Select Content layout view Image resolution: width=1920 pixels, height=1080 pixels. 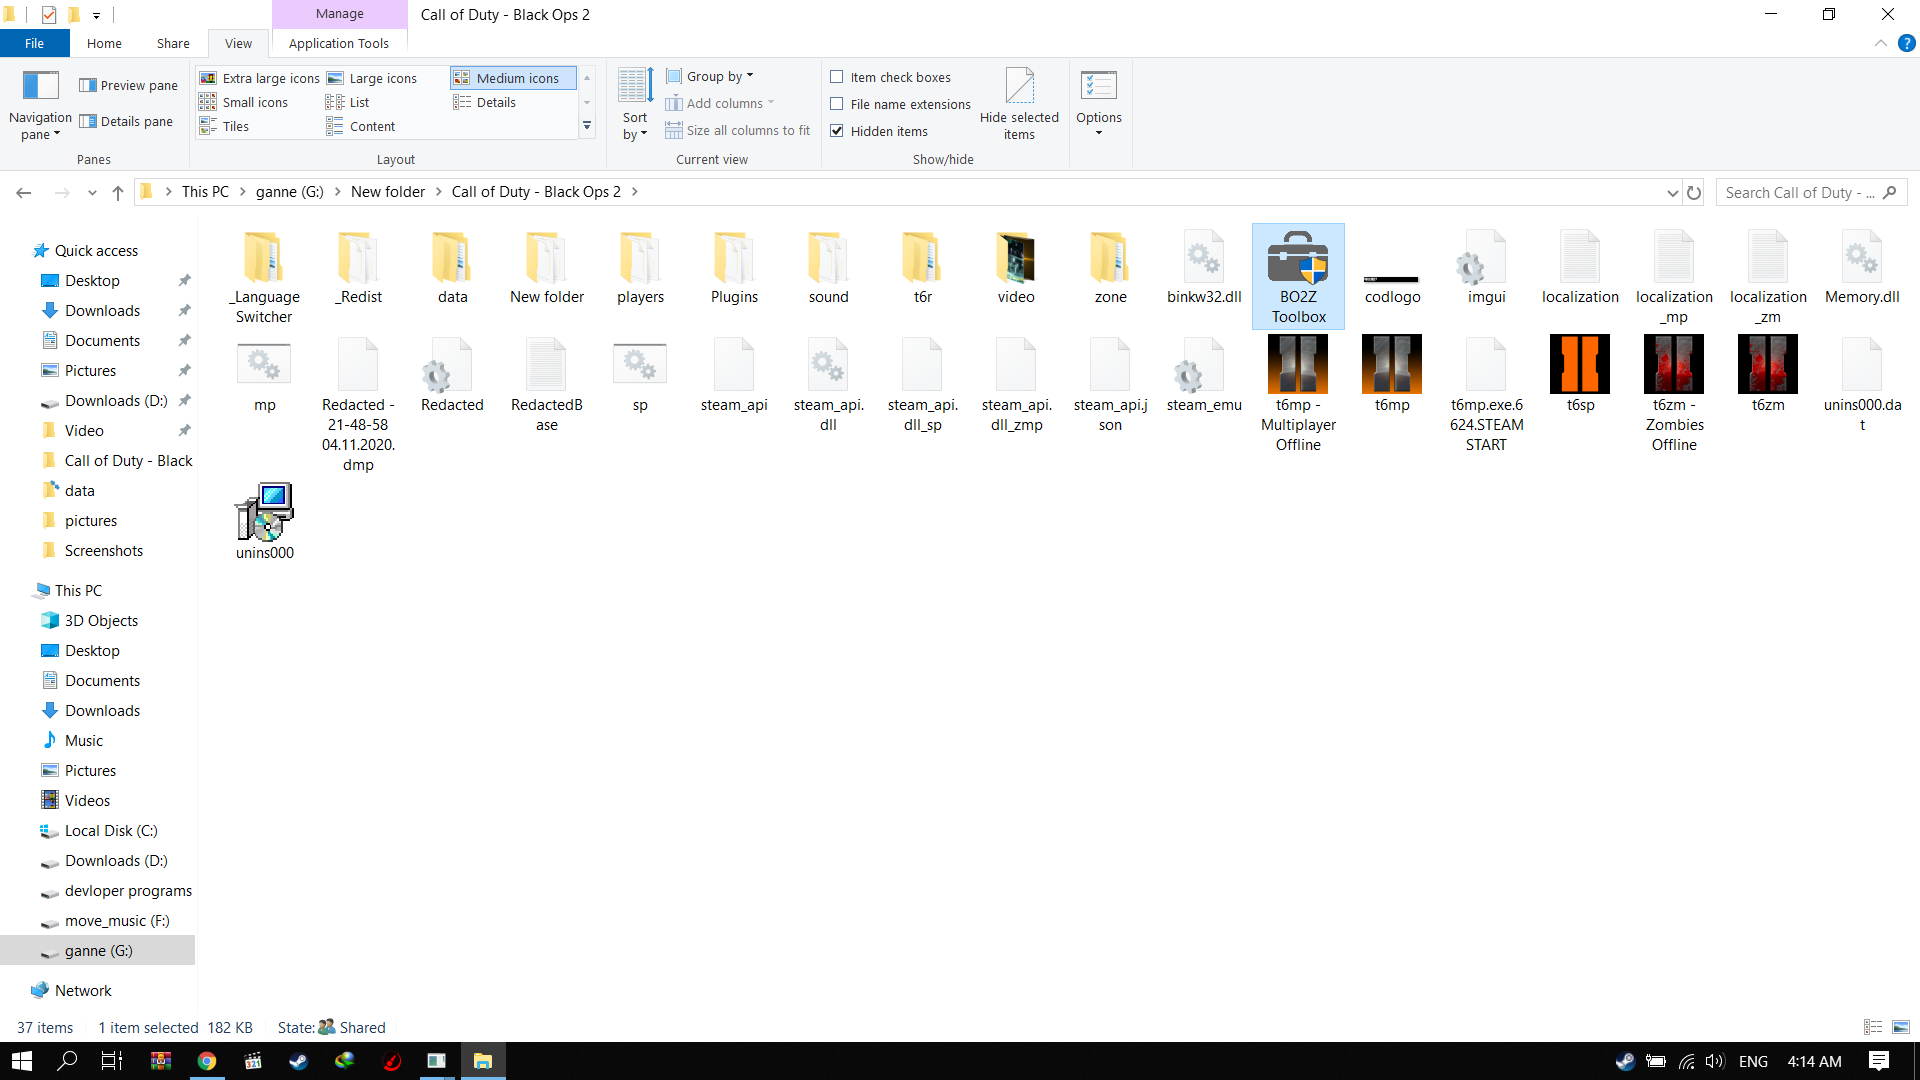360,126
